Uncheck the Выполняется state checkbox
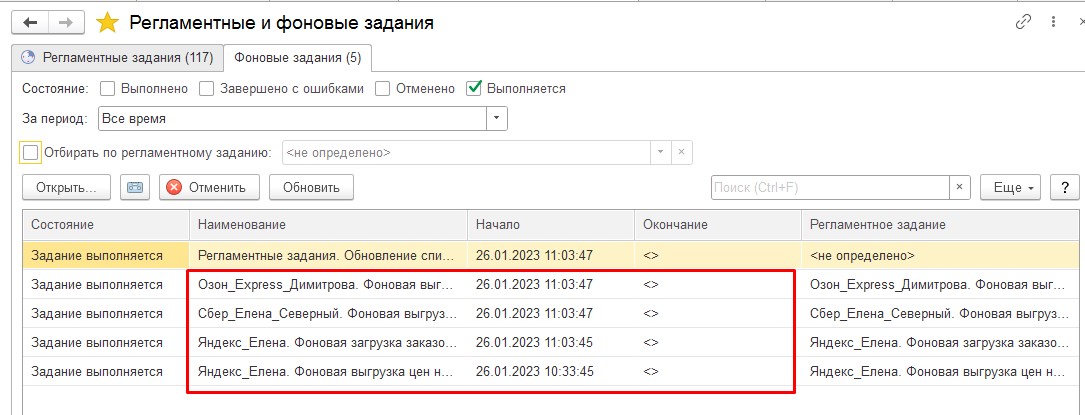Screen dimensions: 1085x415 [474, 89]
